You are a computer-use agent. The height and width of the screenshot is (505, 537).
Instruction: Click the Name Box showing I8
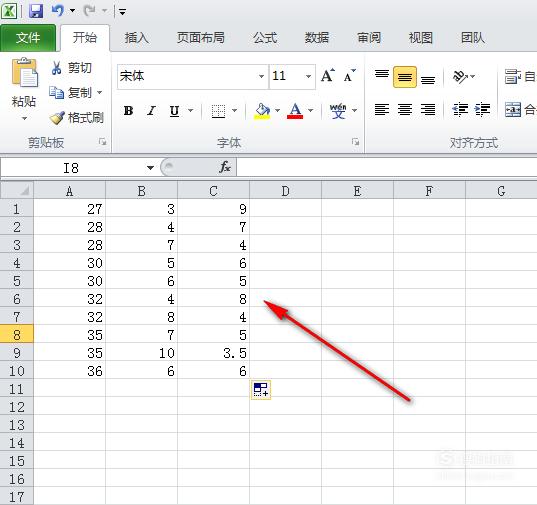point(71,168)
